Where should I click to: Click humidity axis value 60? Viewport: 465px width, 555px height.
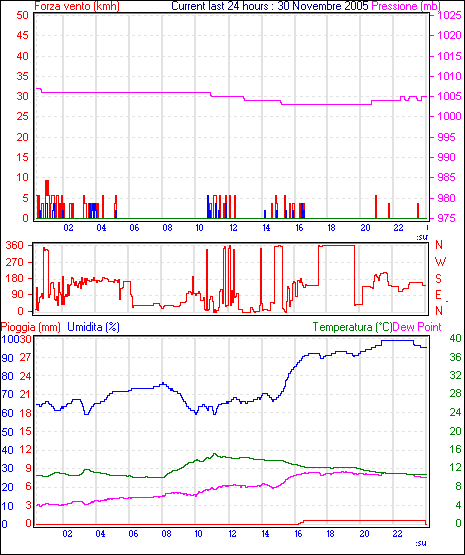pyautogui.click(x=7, y=413)
